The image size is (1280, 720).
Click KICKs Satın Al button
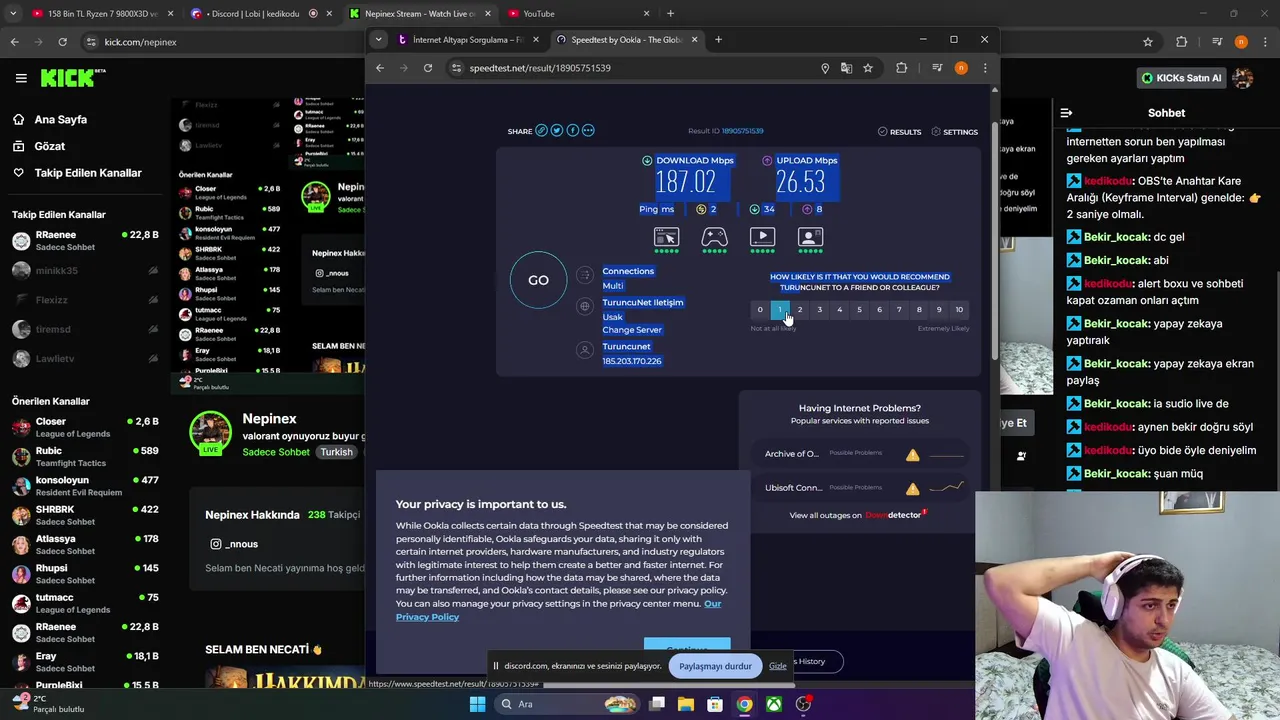(x=1180, y=78)
